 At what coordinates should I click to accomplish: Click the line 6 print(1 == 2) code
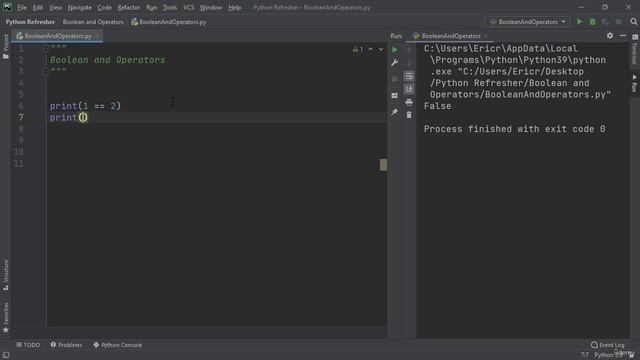85,106
